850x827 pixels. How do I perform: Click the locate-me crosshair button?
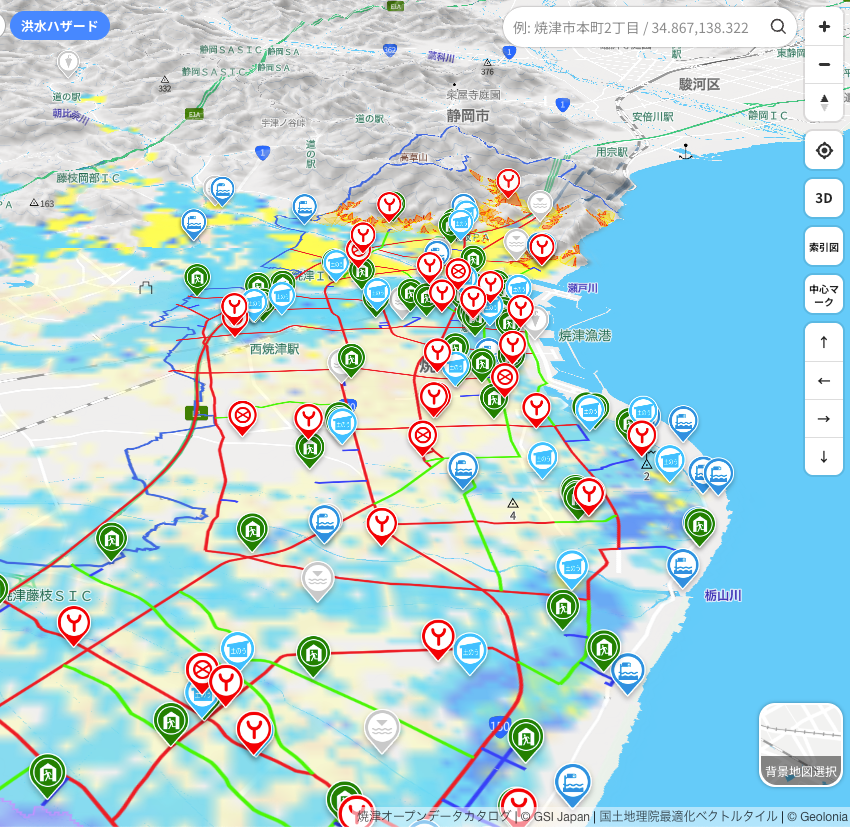pyautogui.click(x=823, y=150)
